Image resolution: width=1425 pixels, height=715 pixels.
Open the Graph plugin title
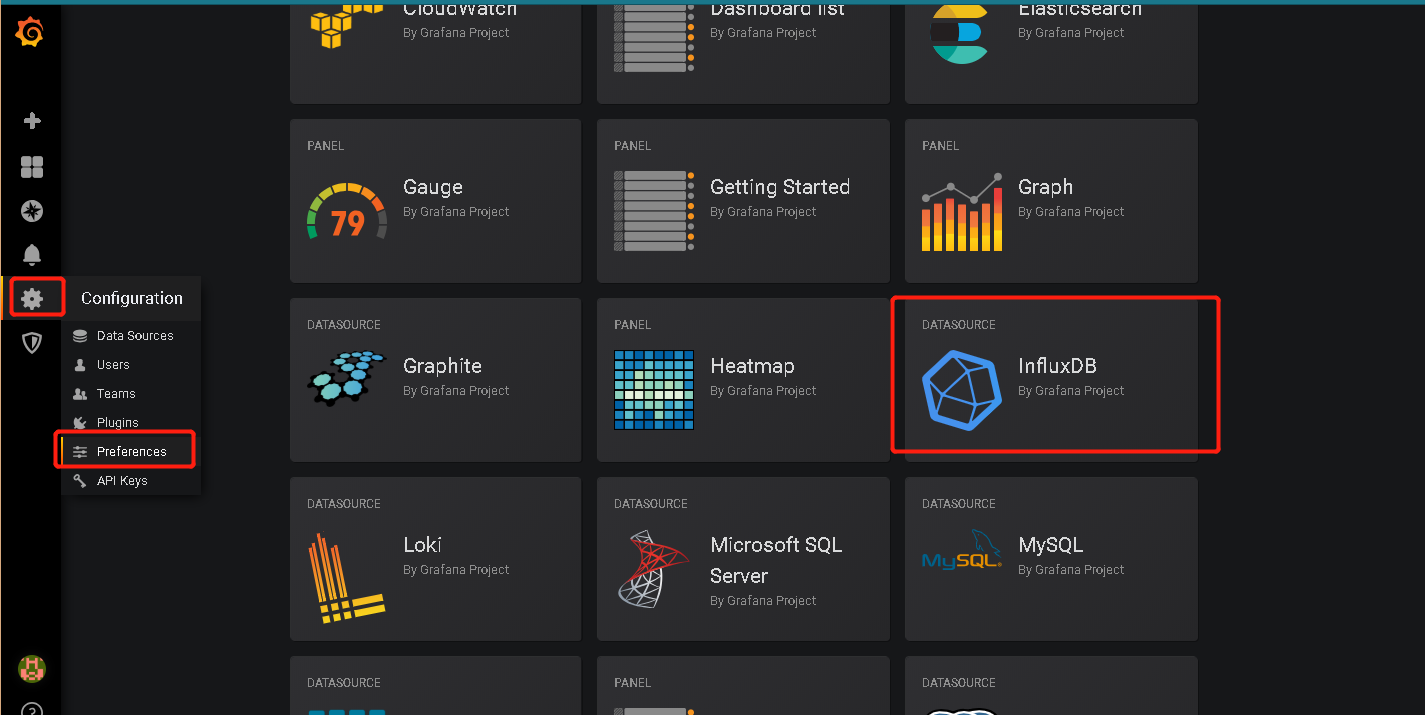[1045, 187]
